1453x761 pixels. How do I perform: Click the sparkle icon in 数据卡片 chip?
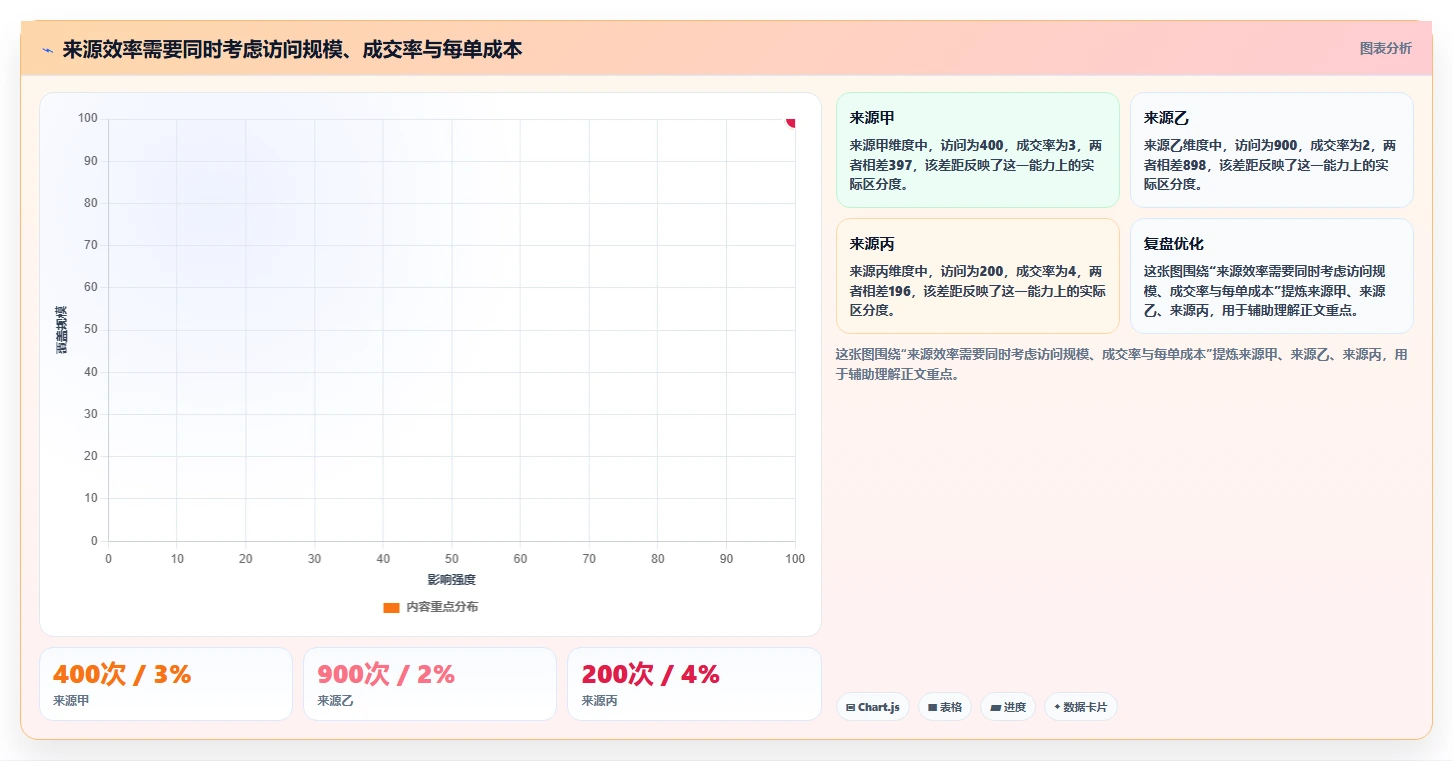1057,707
